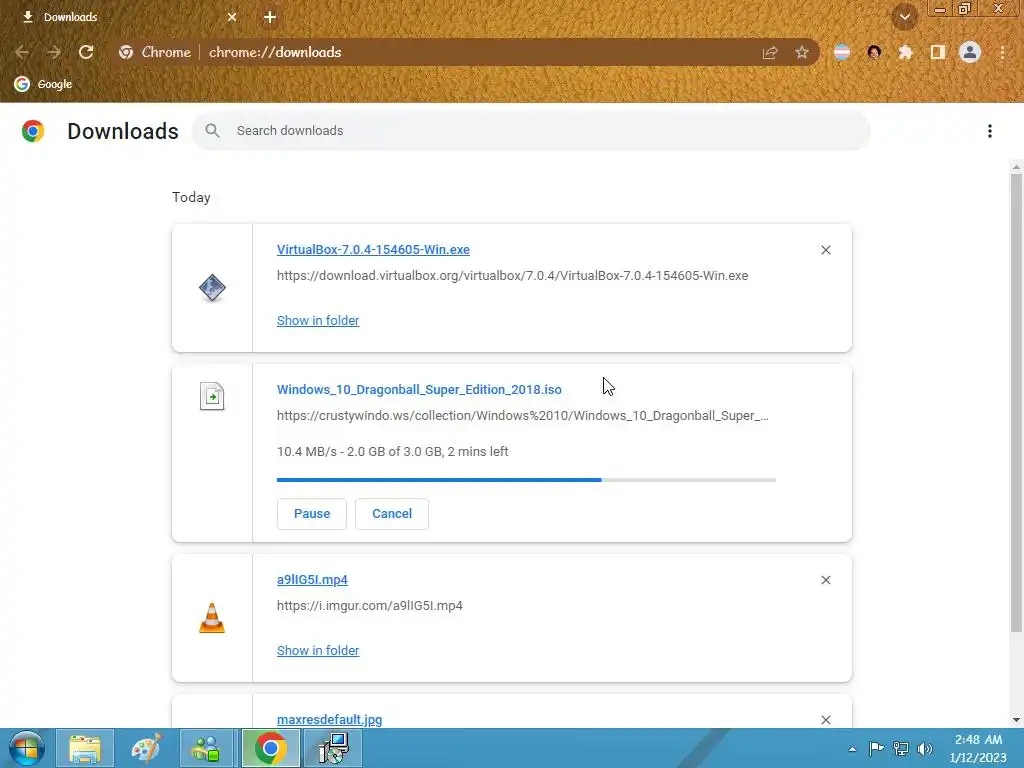
Task: Open a new tab with plus button
Action: tap(270, 17)
